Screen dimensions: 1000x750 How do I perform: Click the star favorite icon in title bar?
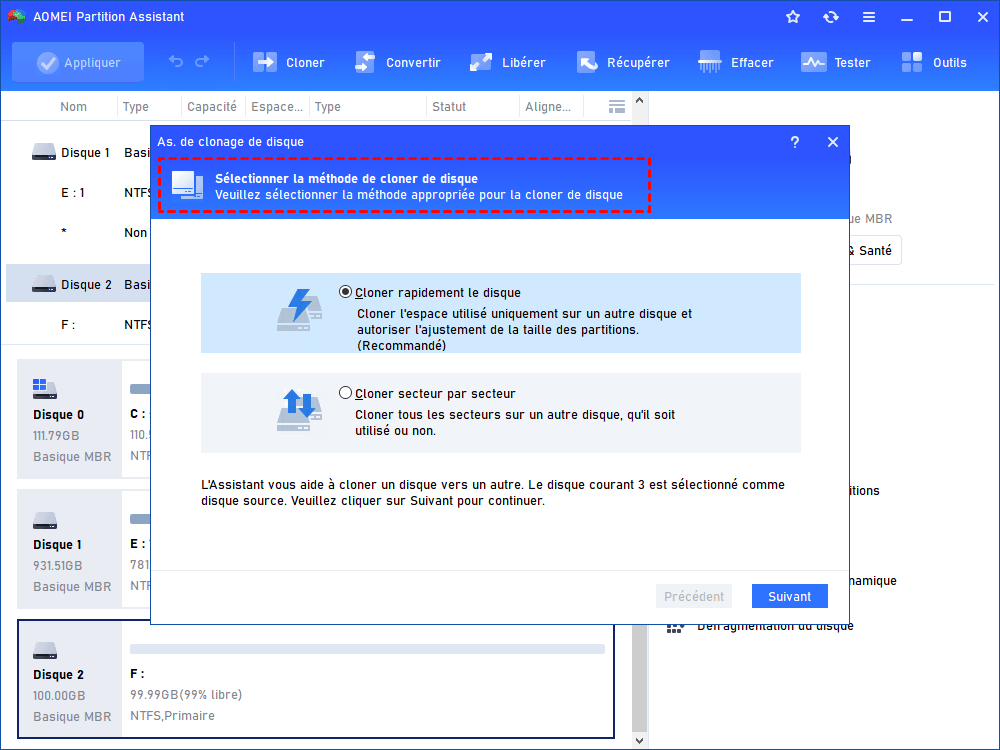point(793,17)
